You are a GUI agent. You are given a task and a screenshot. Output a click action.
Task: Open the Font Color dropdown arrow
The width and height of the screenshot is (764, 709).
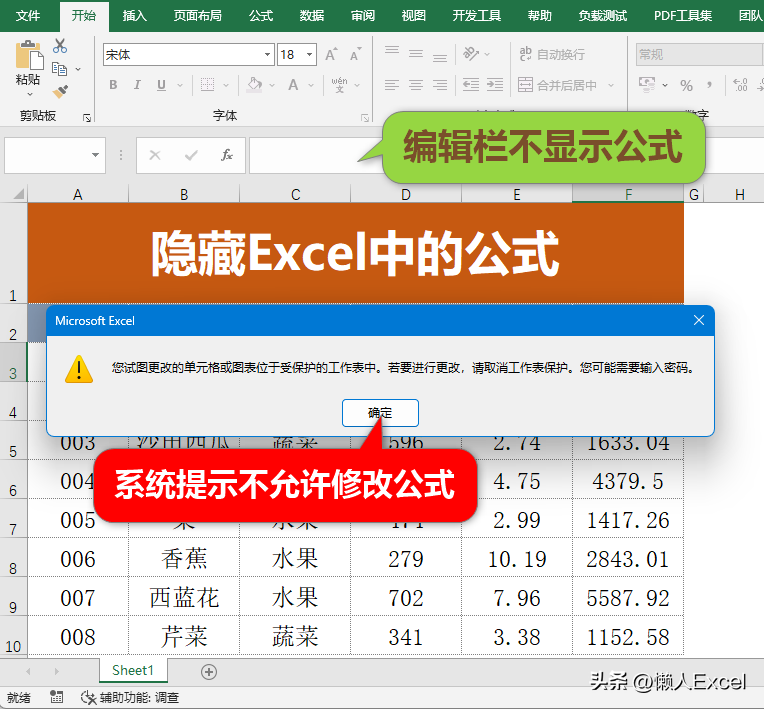coord(311,85)
